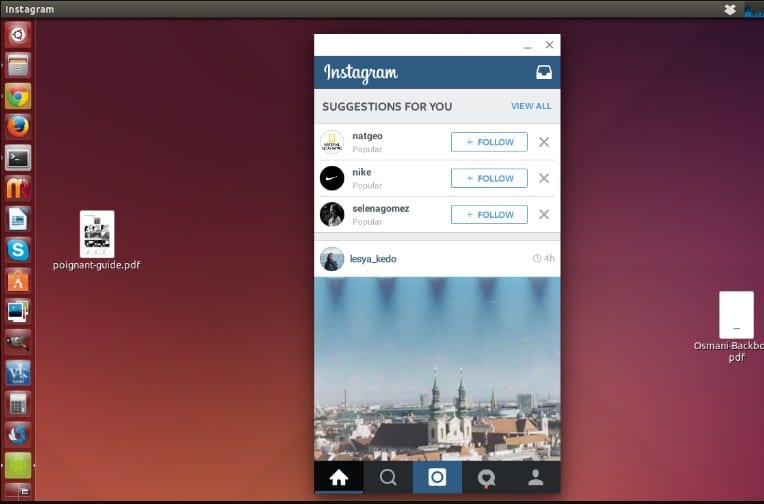Dismiss the natgeo suggestion
764x504 pixels.
click(544, 142)
